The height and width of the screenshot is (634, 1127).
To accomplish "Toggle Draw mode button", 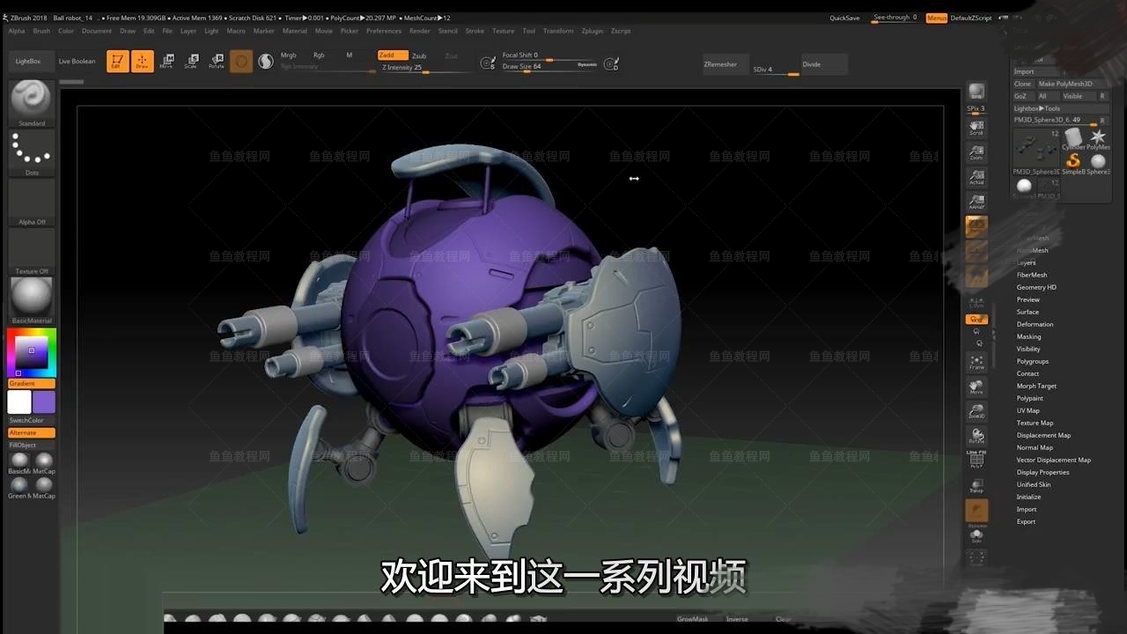I will click(142, 61).
